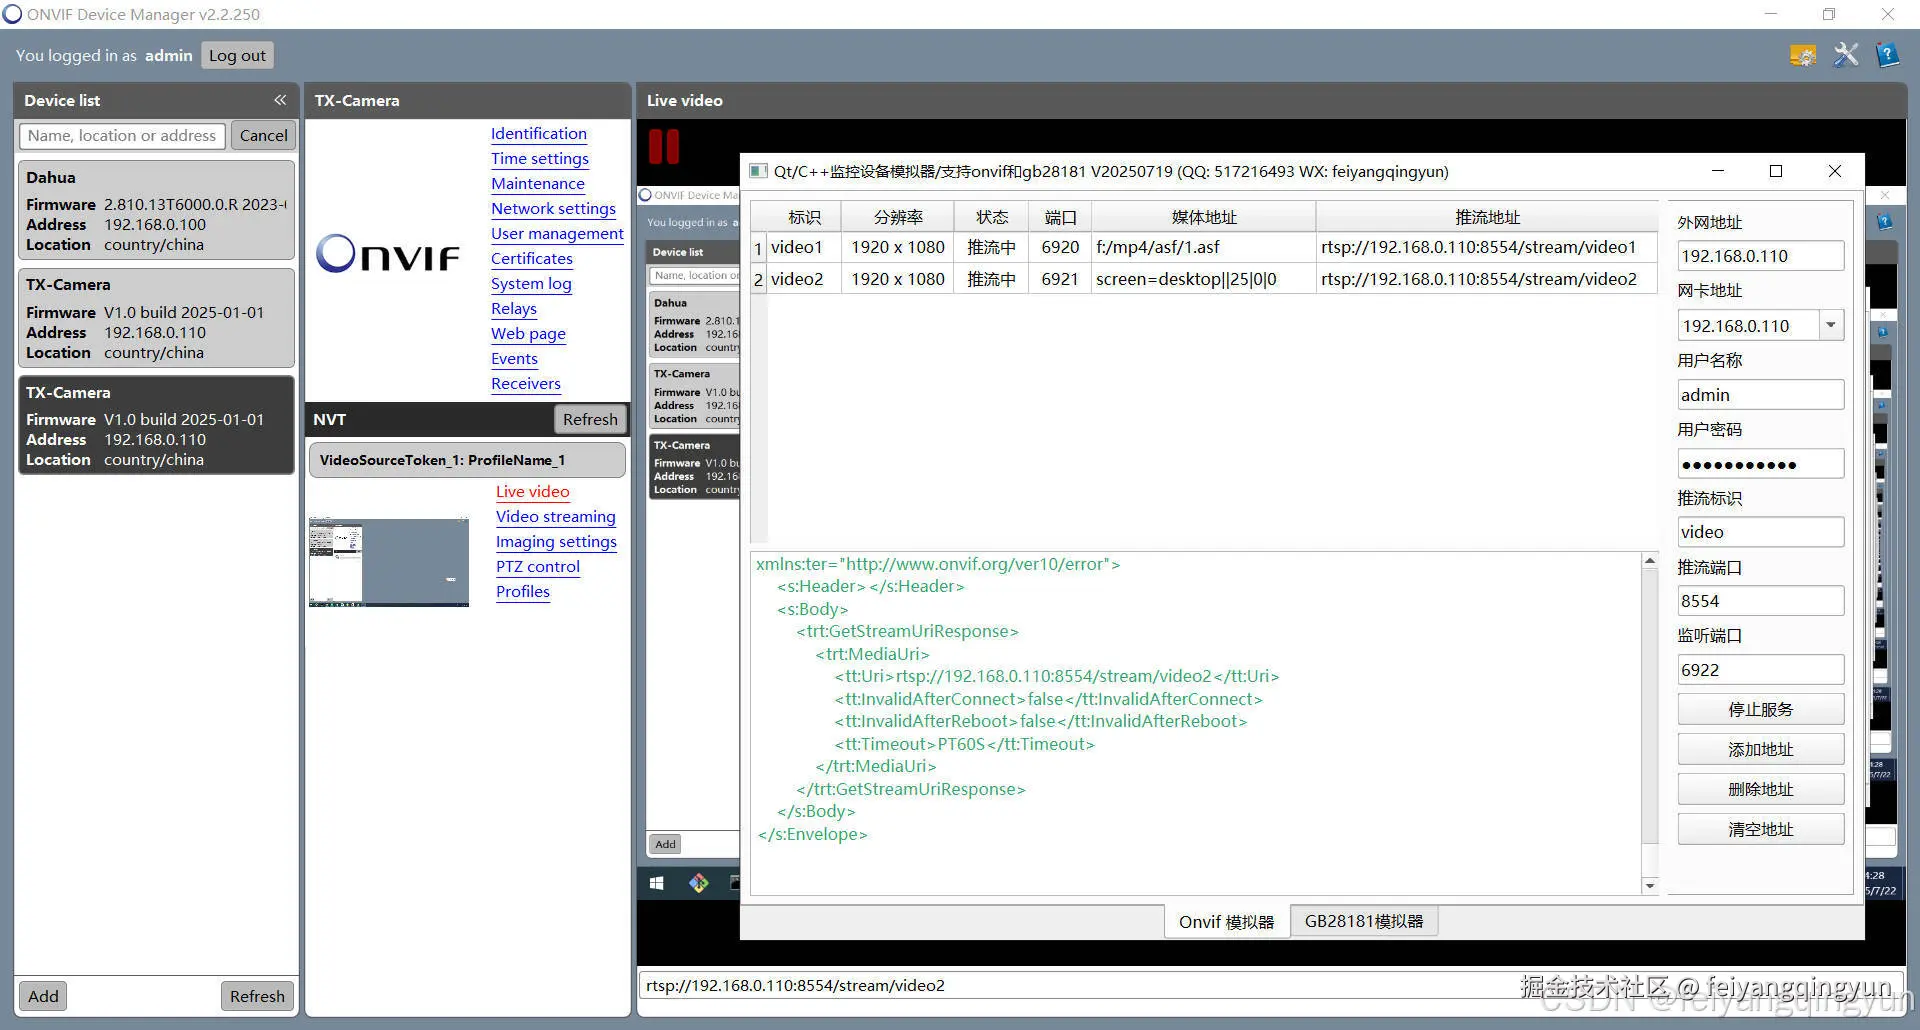This screenshot has width=1920, height=1030.
Task: Select the video2 row in the simulator table
Action: click(1204, 279)
